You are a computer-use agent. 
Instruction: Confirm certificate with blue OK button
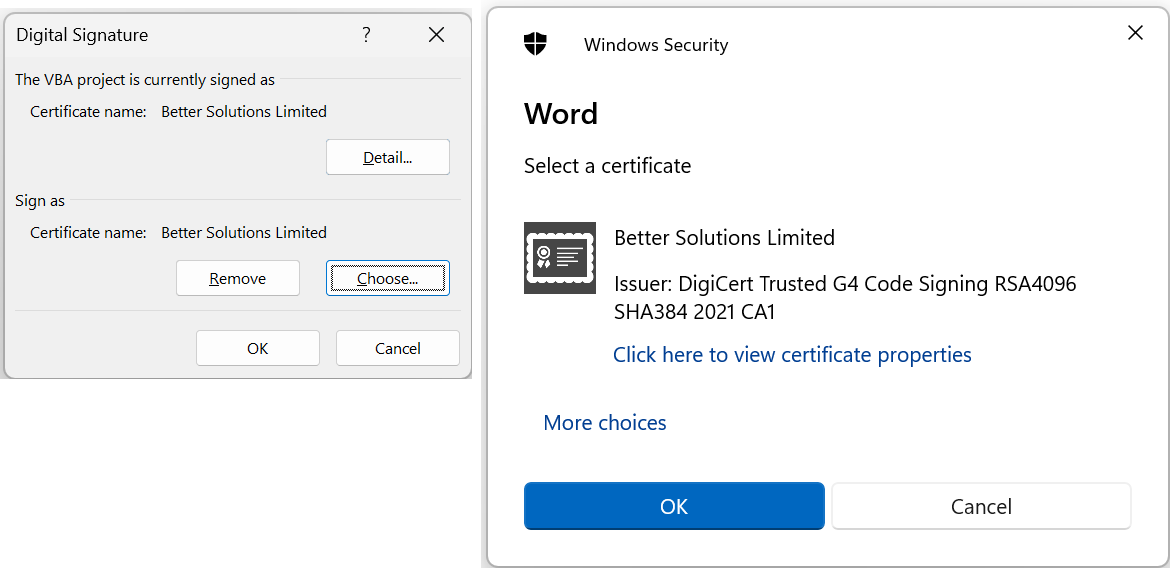pos(674,506)
